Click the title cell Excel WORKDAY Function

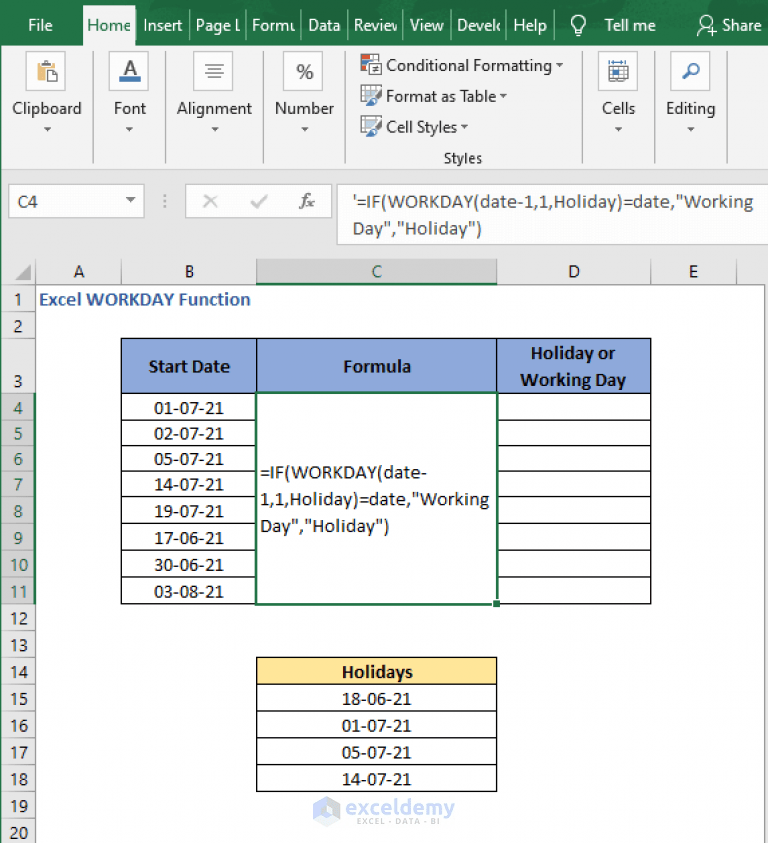tap(145, 299)
